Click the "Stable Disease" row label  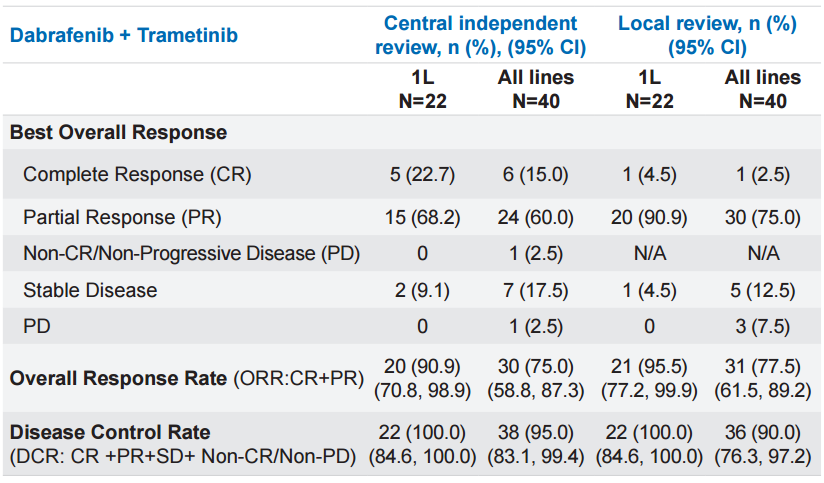click(x=90, y=290)
